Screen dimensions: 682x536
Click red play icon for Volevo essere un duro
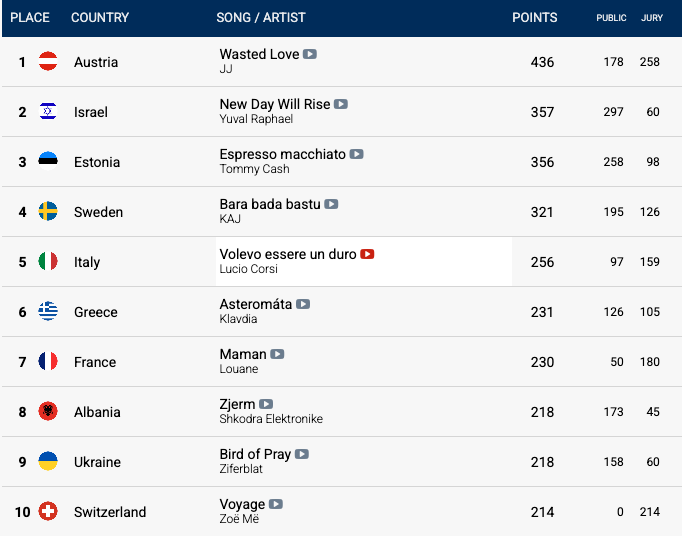(367, 254)
